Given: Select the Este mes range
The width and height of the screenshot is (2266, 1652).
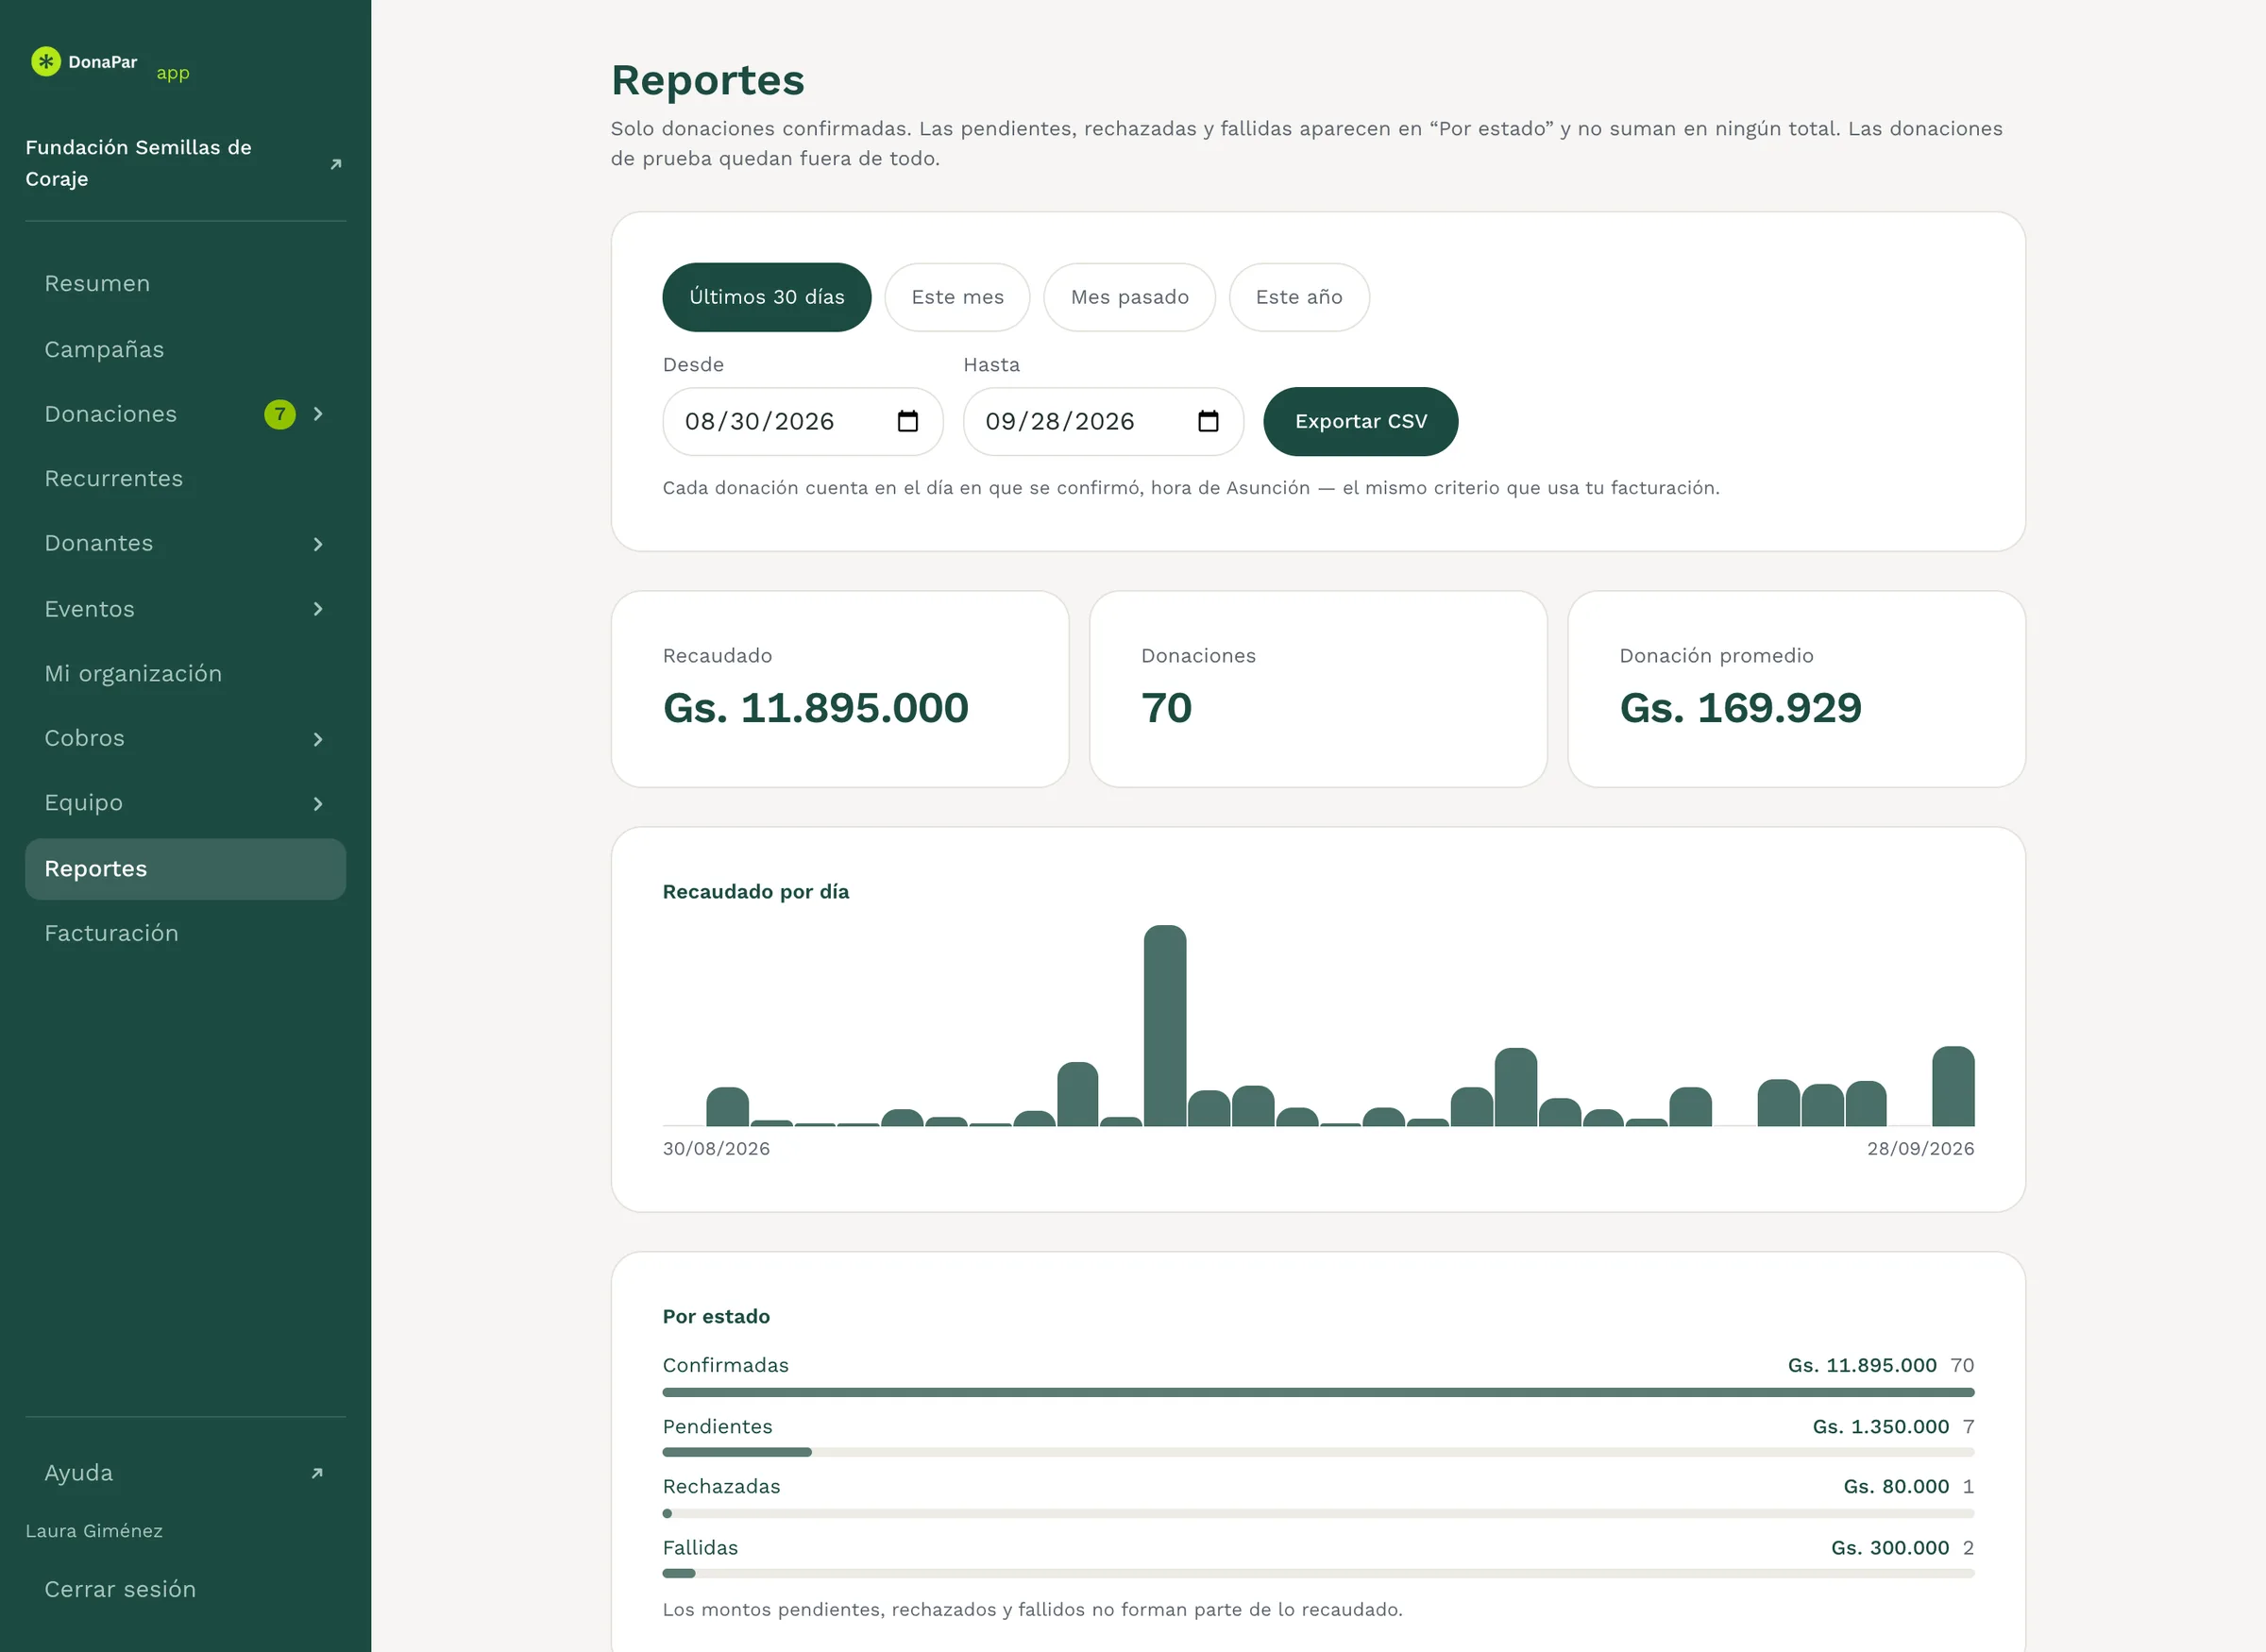Looking at the screenshot, I should 957,297.
